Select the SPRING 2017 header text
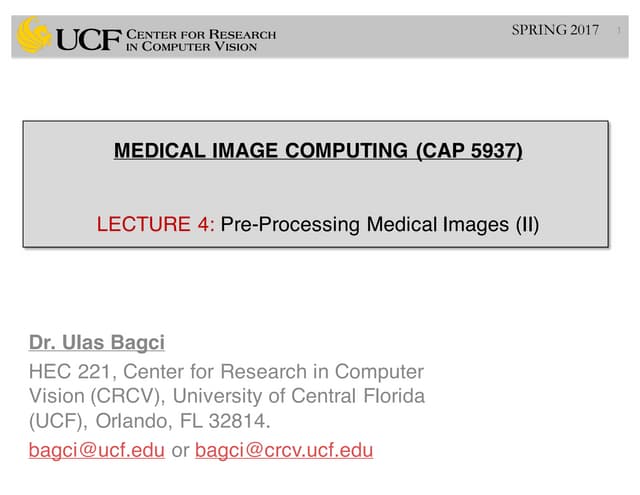Viewport: 640px width, 495px height. point(555,30)
